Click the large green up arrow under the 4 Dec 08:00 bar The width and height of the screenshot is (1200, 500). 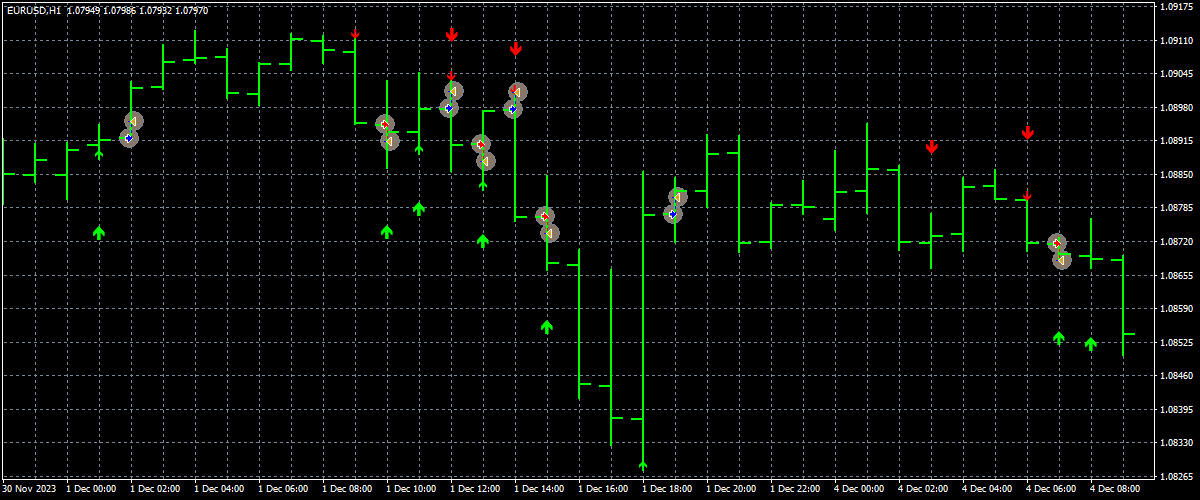1091,344
